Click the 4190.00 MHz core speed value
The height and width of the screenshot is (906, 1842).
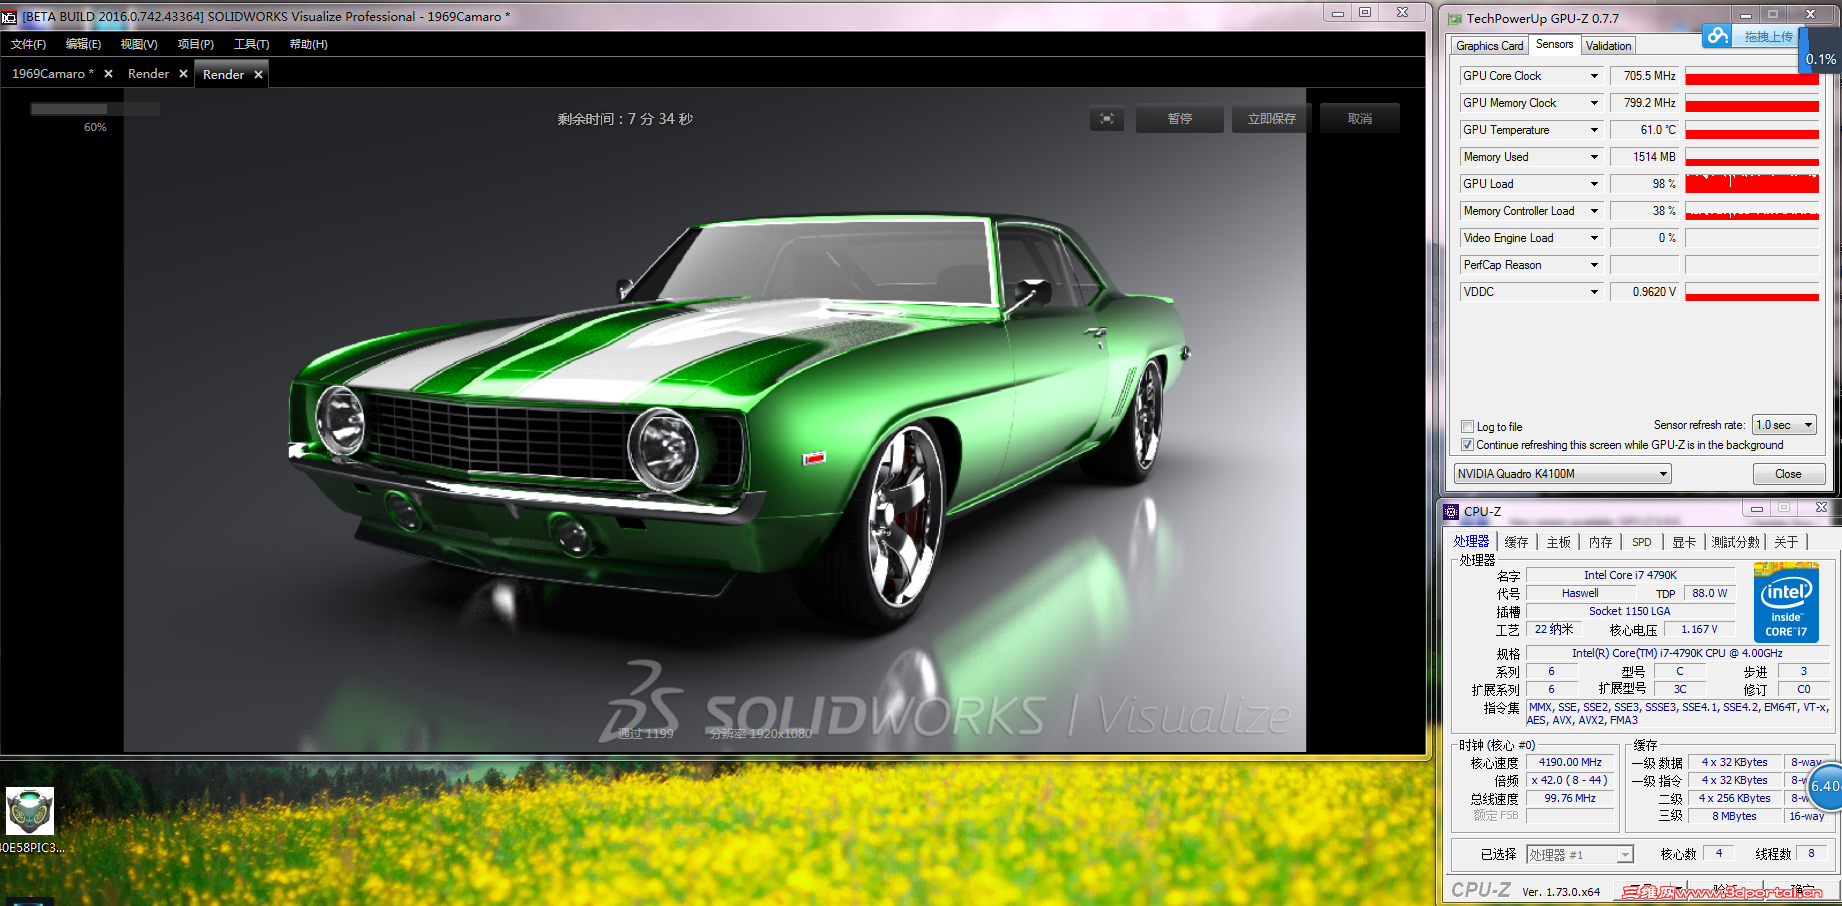(1571, 762)
